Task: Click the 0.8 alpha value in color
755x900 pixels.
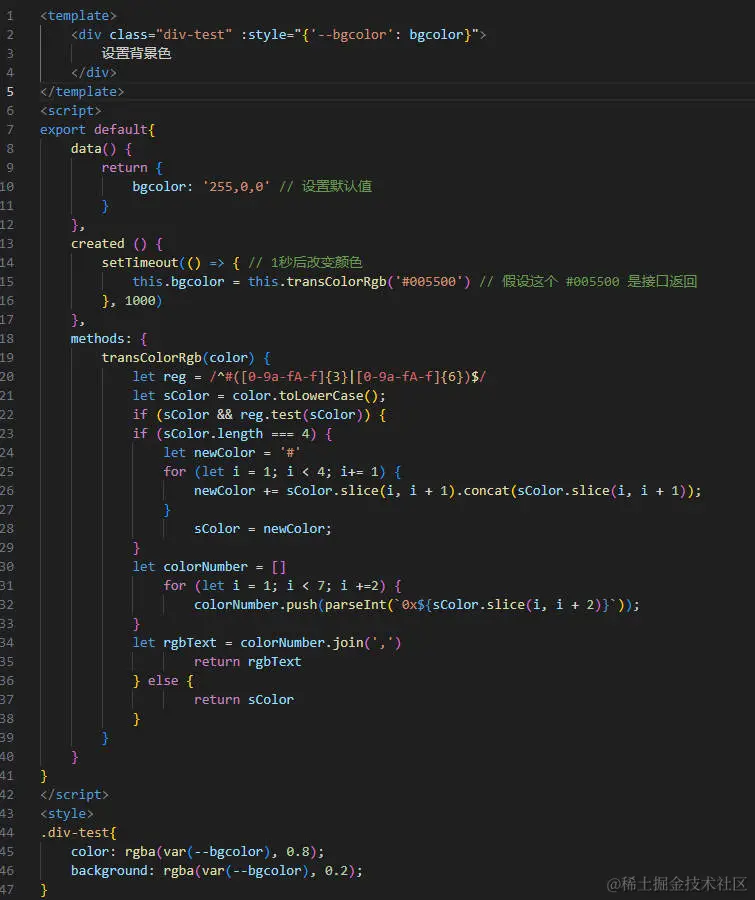Action: (x=297, y=852)
